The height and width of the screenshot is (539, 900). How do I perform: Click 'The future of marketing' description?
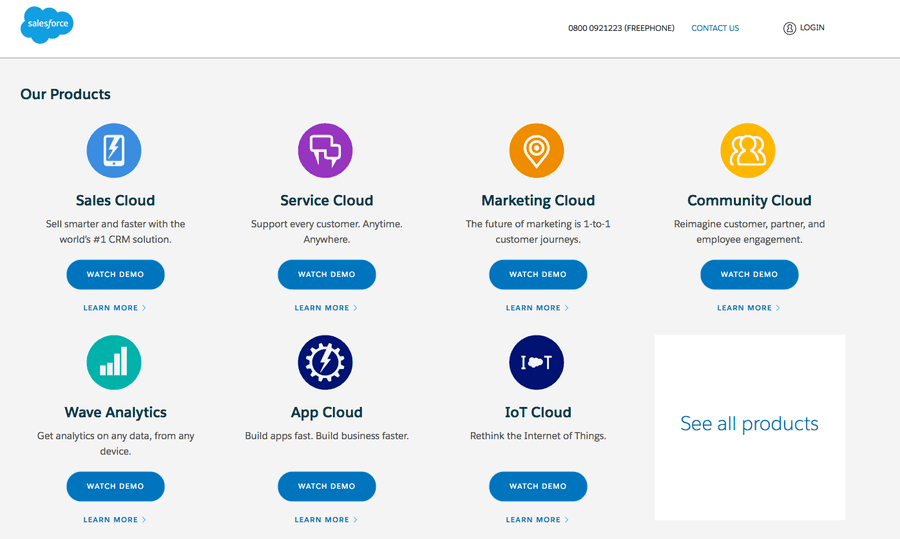(538, 231)
